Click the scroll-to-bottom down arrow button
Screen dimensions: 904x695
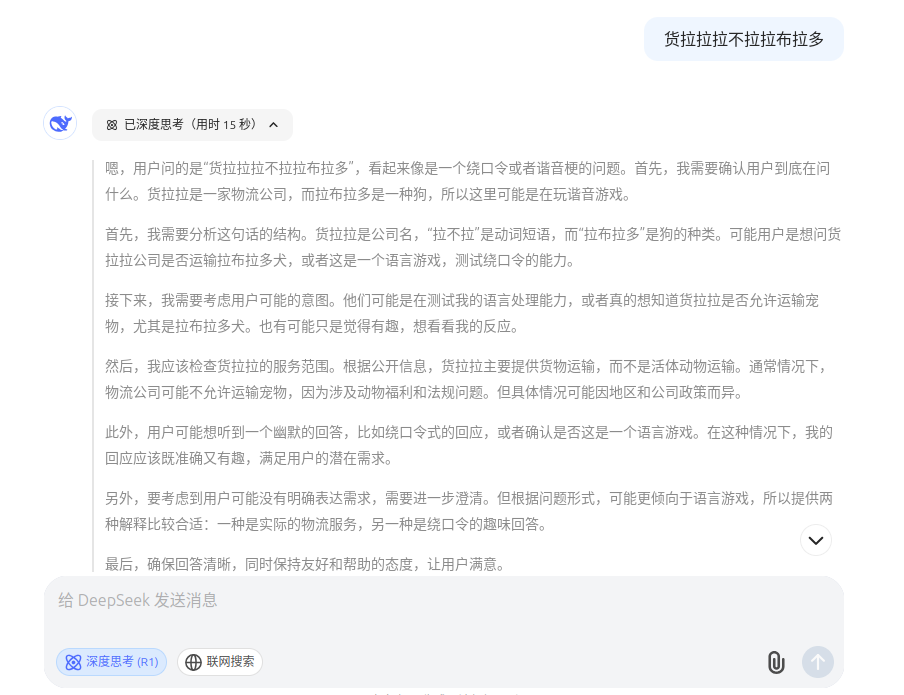pyautogui.click(x=816, y=540)
